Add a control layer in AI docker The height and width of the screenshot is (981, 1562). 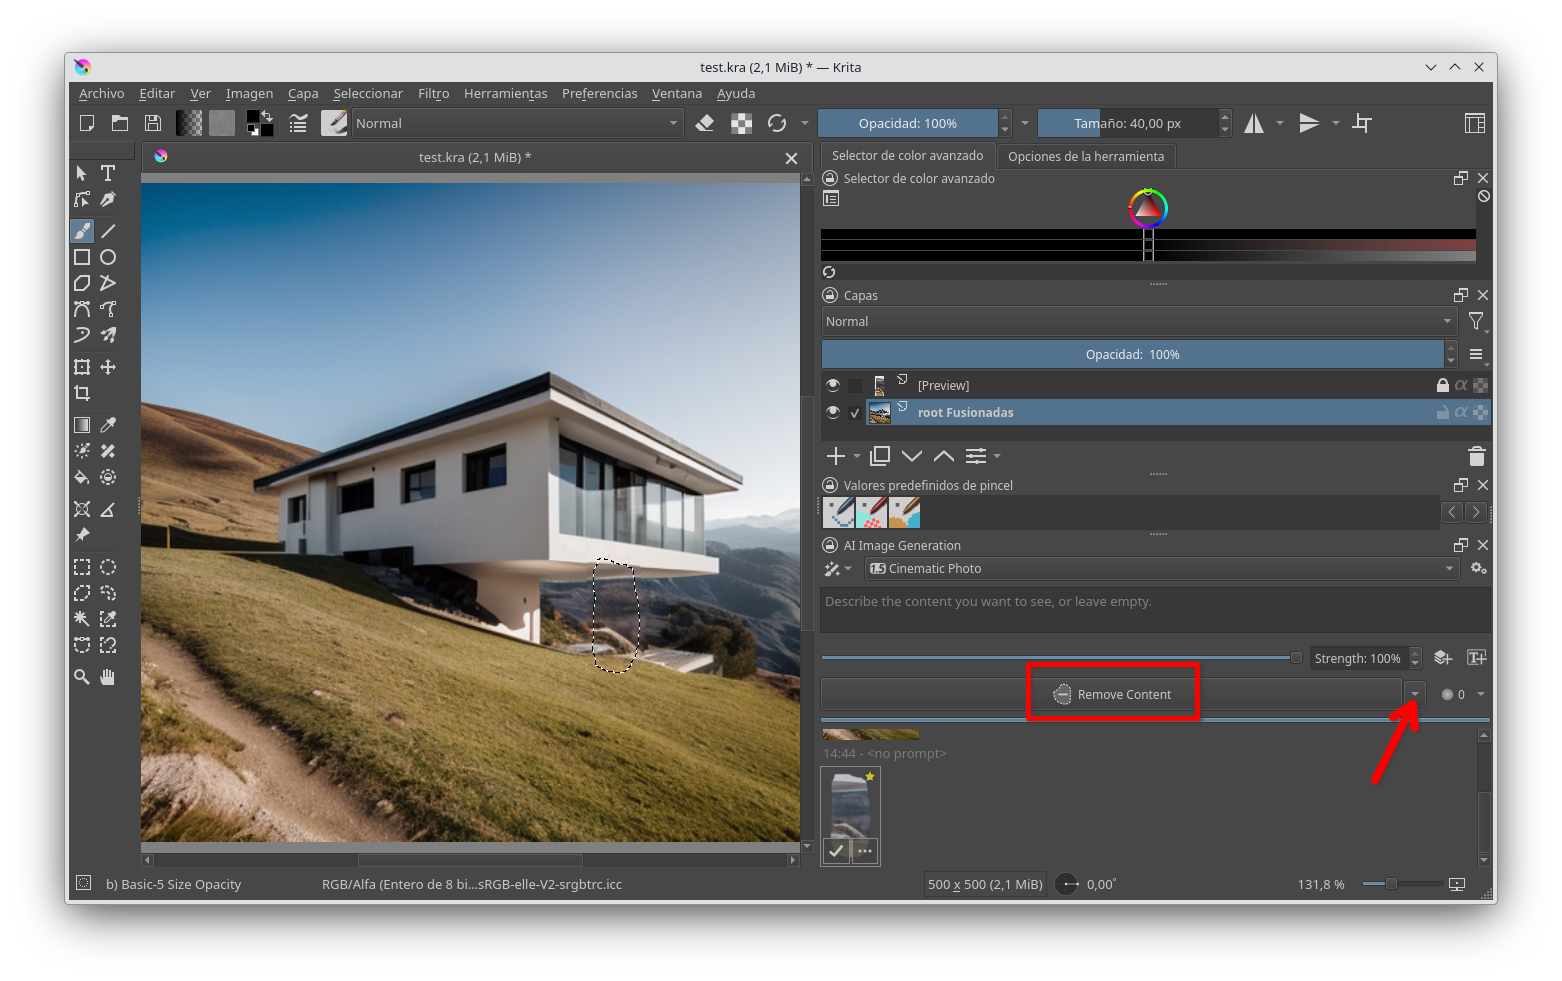1442,657
